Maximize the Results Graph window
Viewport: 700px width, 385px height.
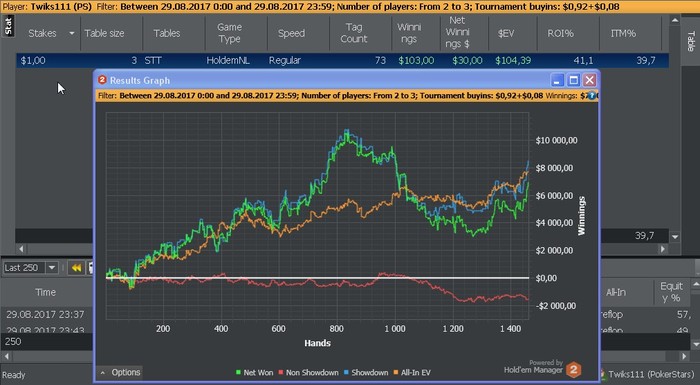pos(573,80)
